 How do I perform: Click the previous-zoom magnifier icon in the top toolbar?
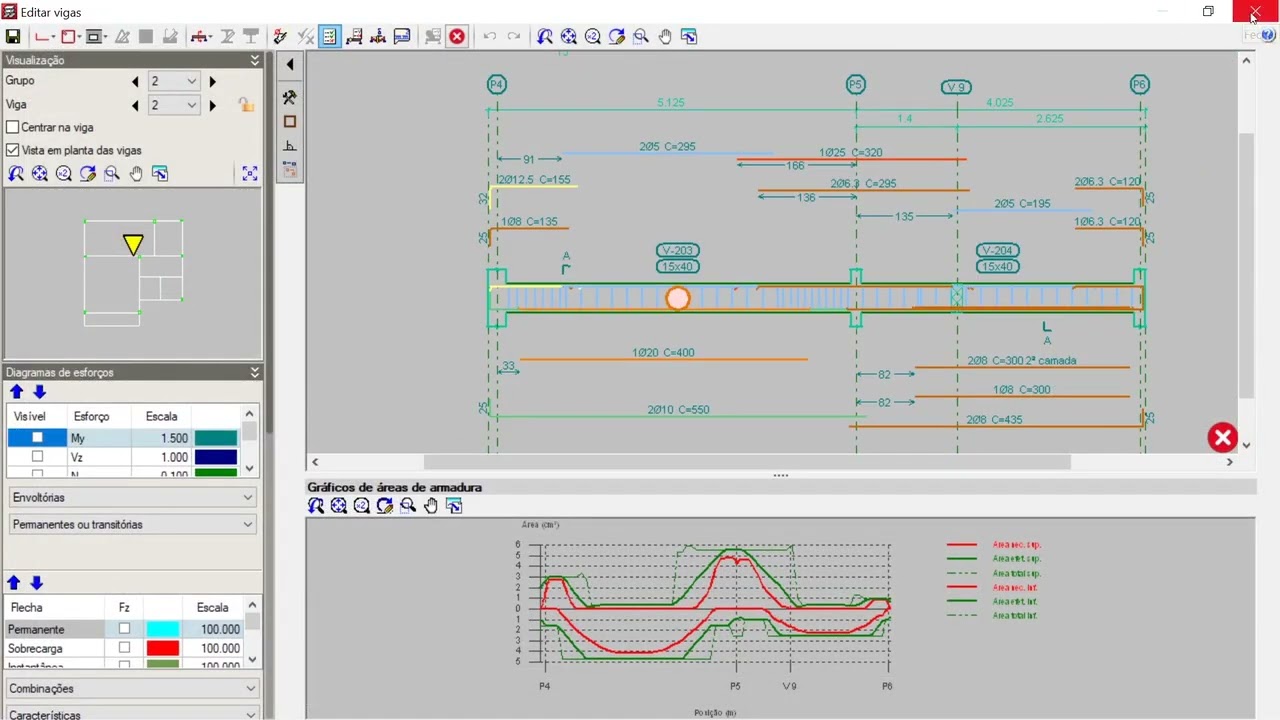tap(545, 36)
